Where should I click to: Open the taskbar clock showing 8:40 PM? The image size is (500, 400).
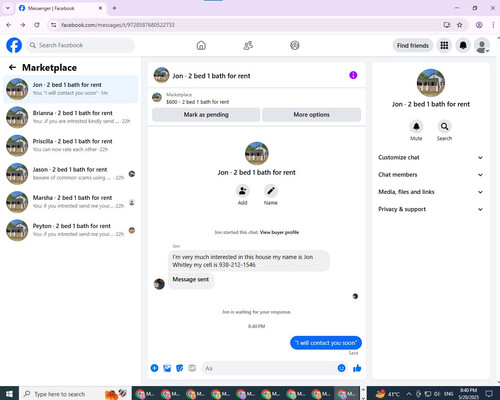(x=468, y=394)
